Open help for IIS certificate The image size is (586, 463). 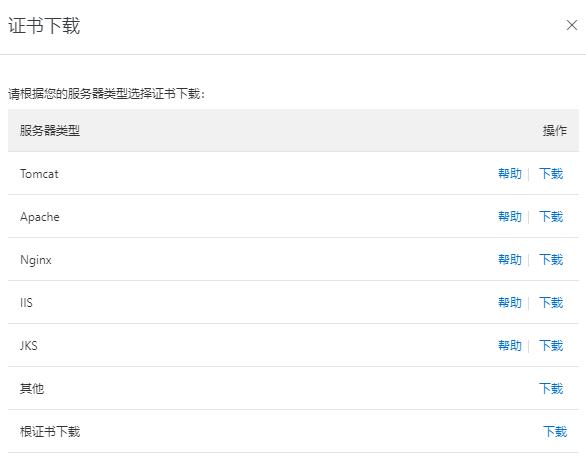[x=509, y=302]
